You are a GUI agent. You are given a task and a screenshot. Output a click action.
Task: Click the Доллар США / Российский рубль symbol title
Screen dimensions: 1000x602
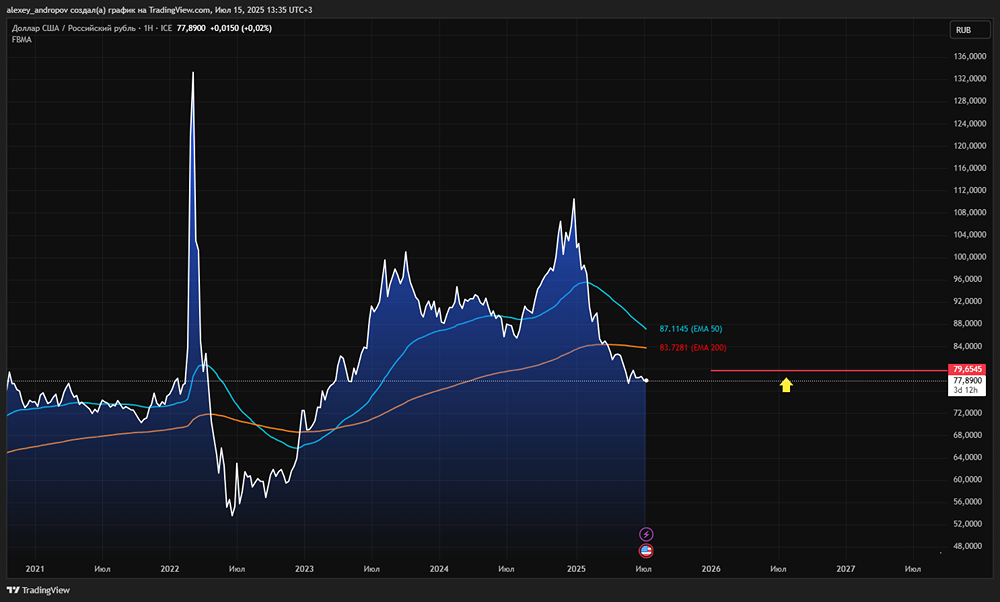(73, 28)
